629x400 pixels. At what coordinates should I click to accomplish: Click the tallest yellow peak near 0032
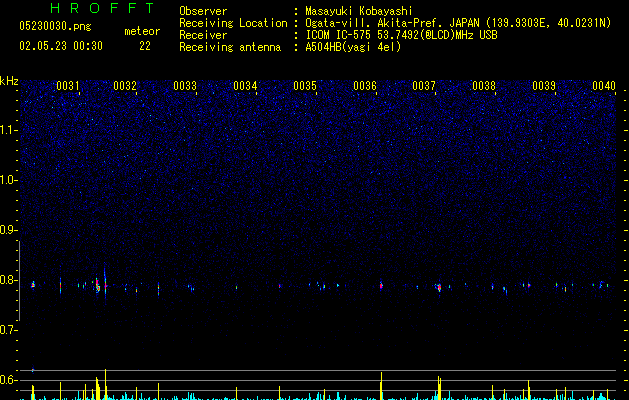tap(106, 384)
